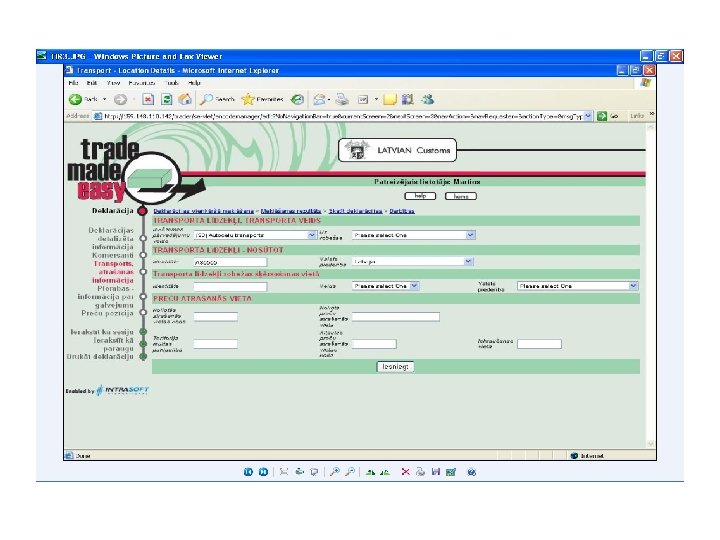
Task: Click the Messenger people icon
Action: pyautogui.click(x=428, y=99)
